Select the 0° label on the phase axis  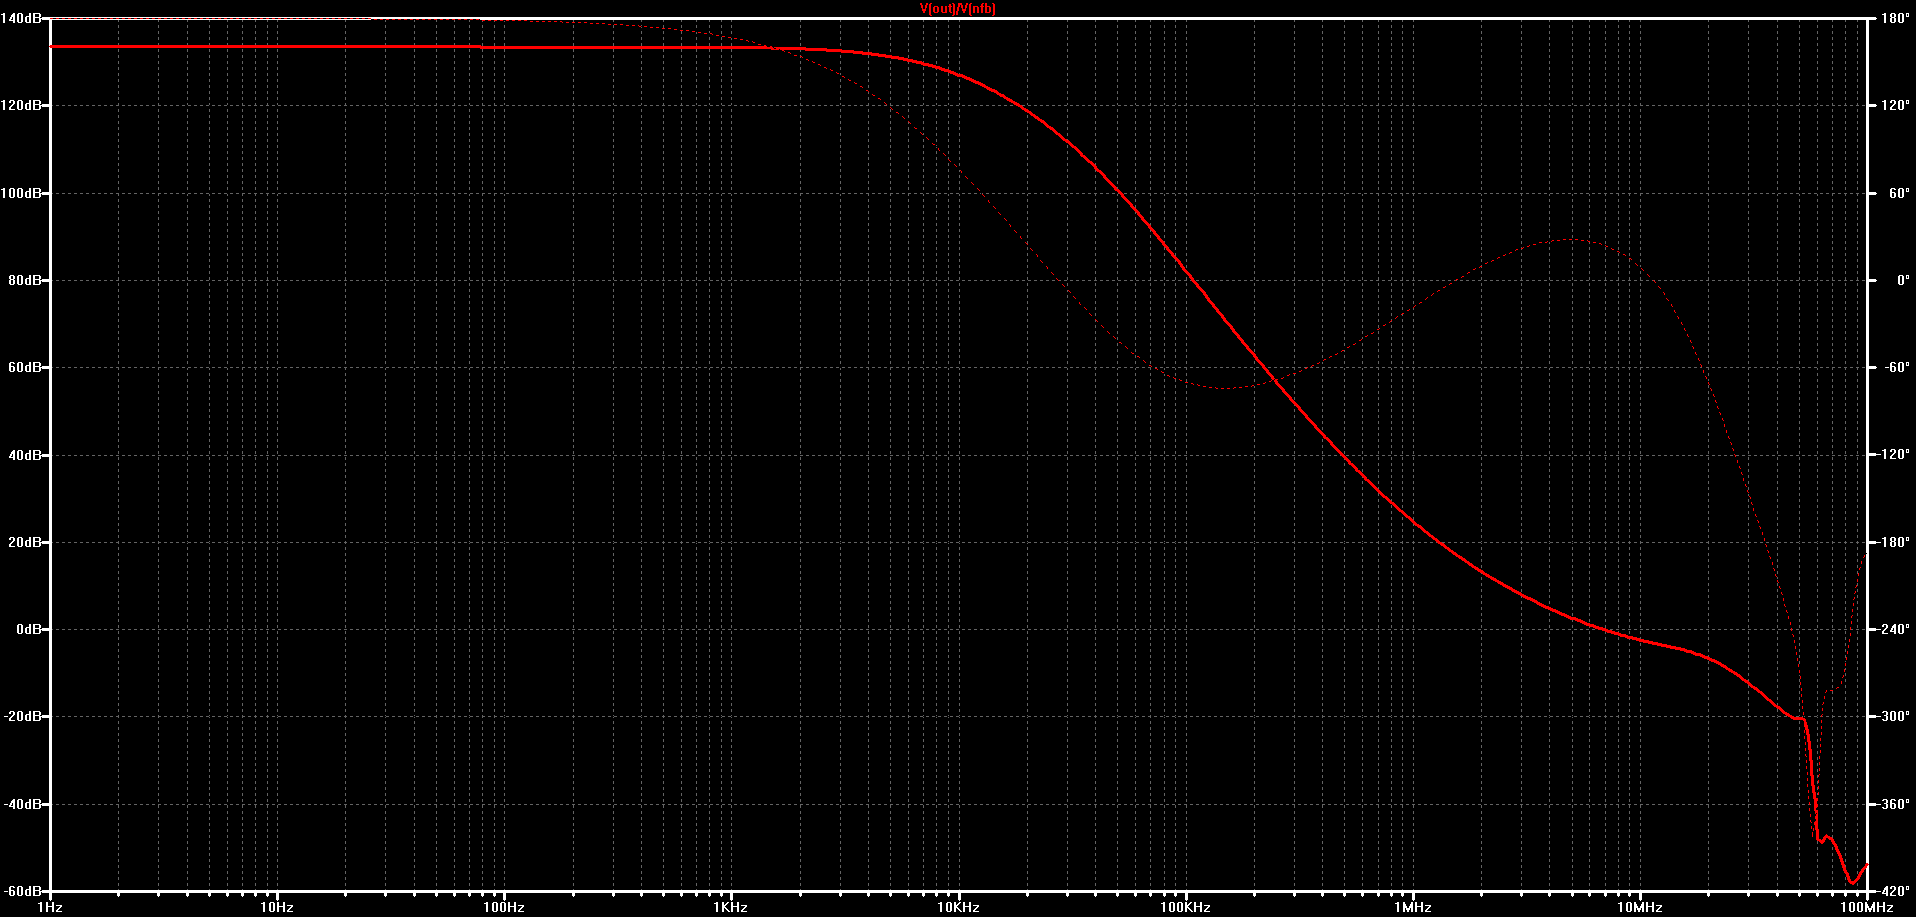1903,281
